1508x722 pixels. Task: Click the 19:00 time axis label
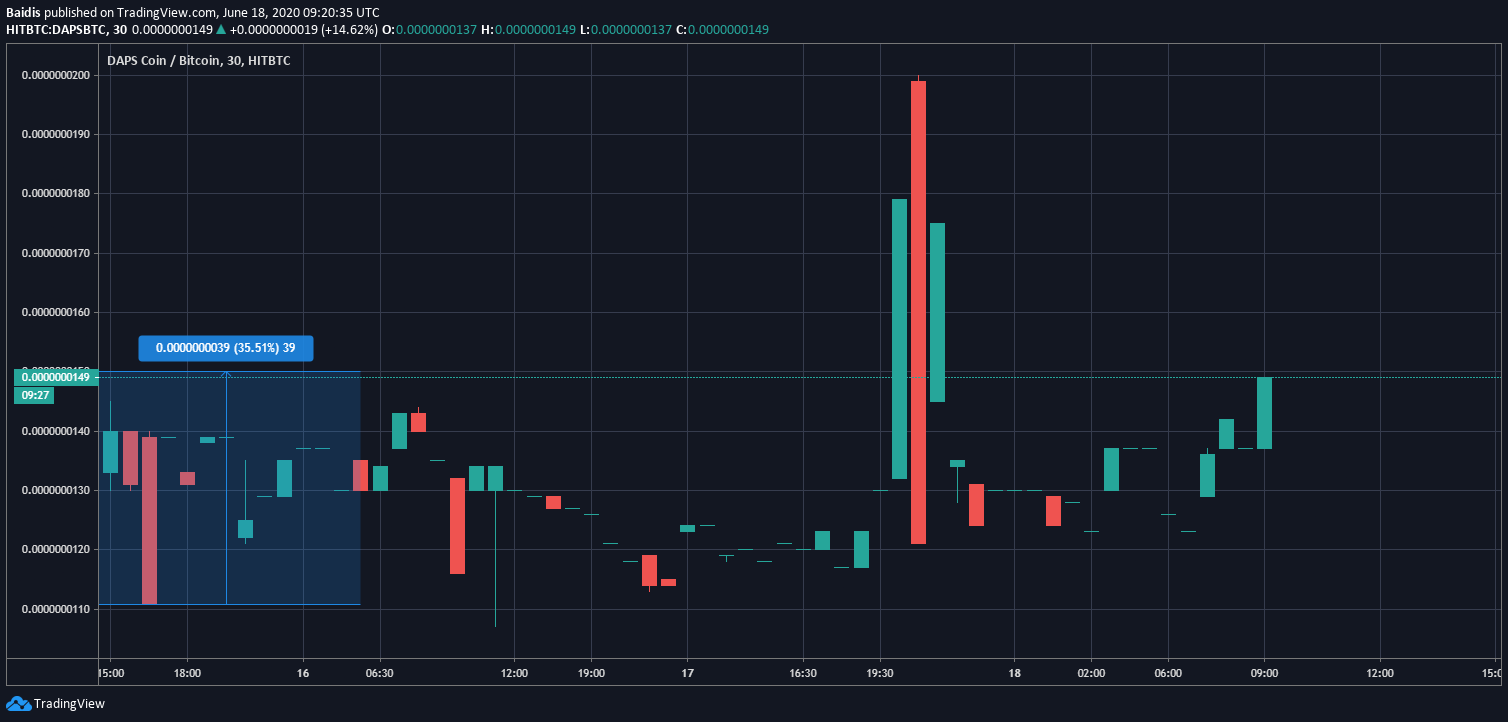pyautogui.click(x=591, y=674)
